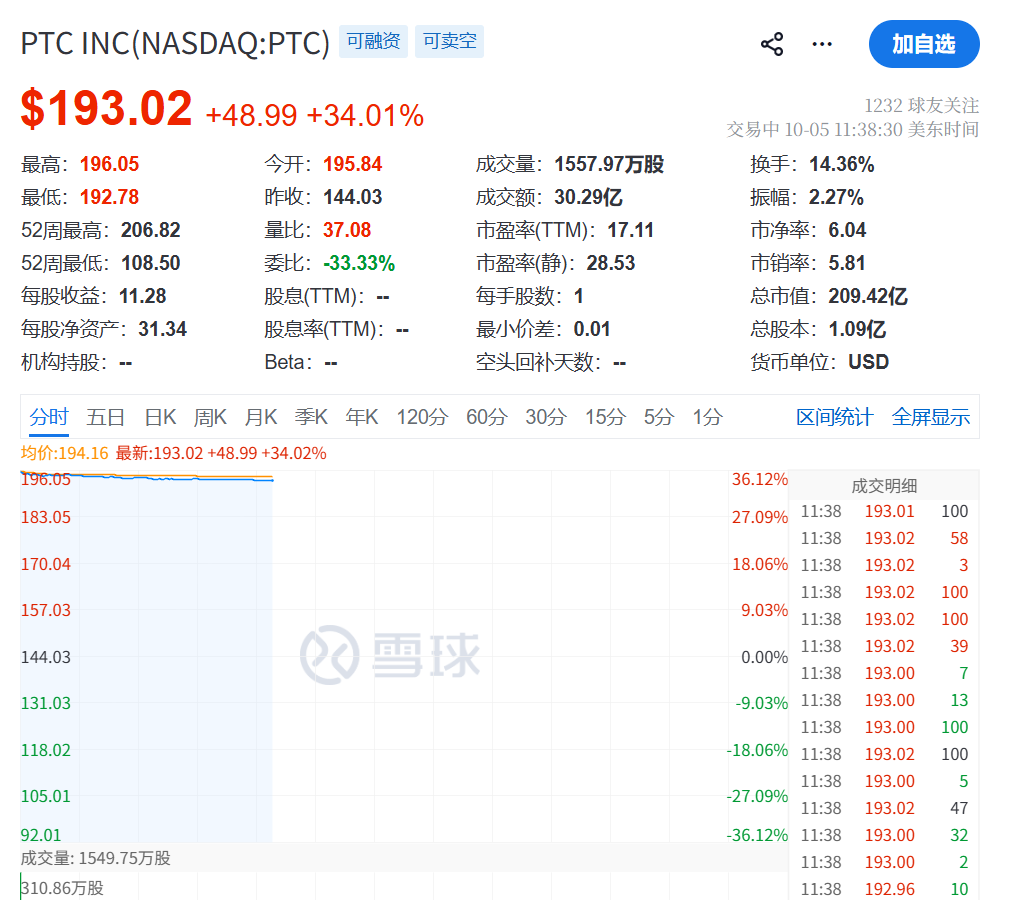This screenshot has width=1014, height=900.
Task: Select the 分时 chart tab
Action: 49,417
